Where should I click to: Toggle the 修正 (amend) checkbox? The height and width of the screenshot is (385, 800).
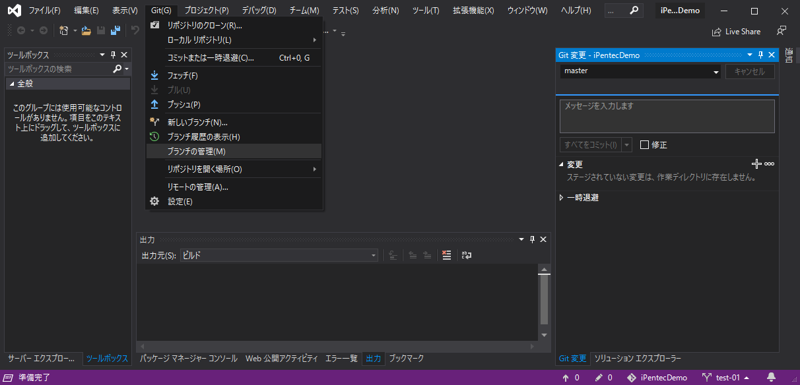[x=644, y=145]
